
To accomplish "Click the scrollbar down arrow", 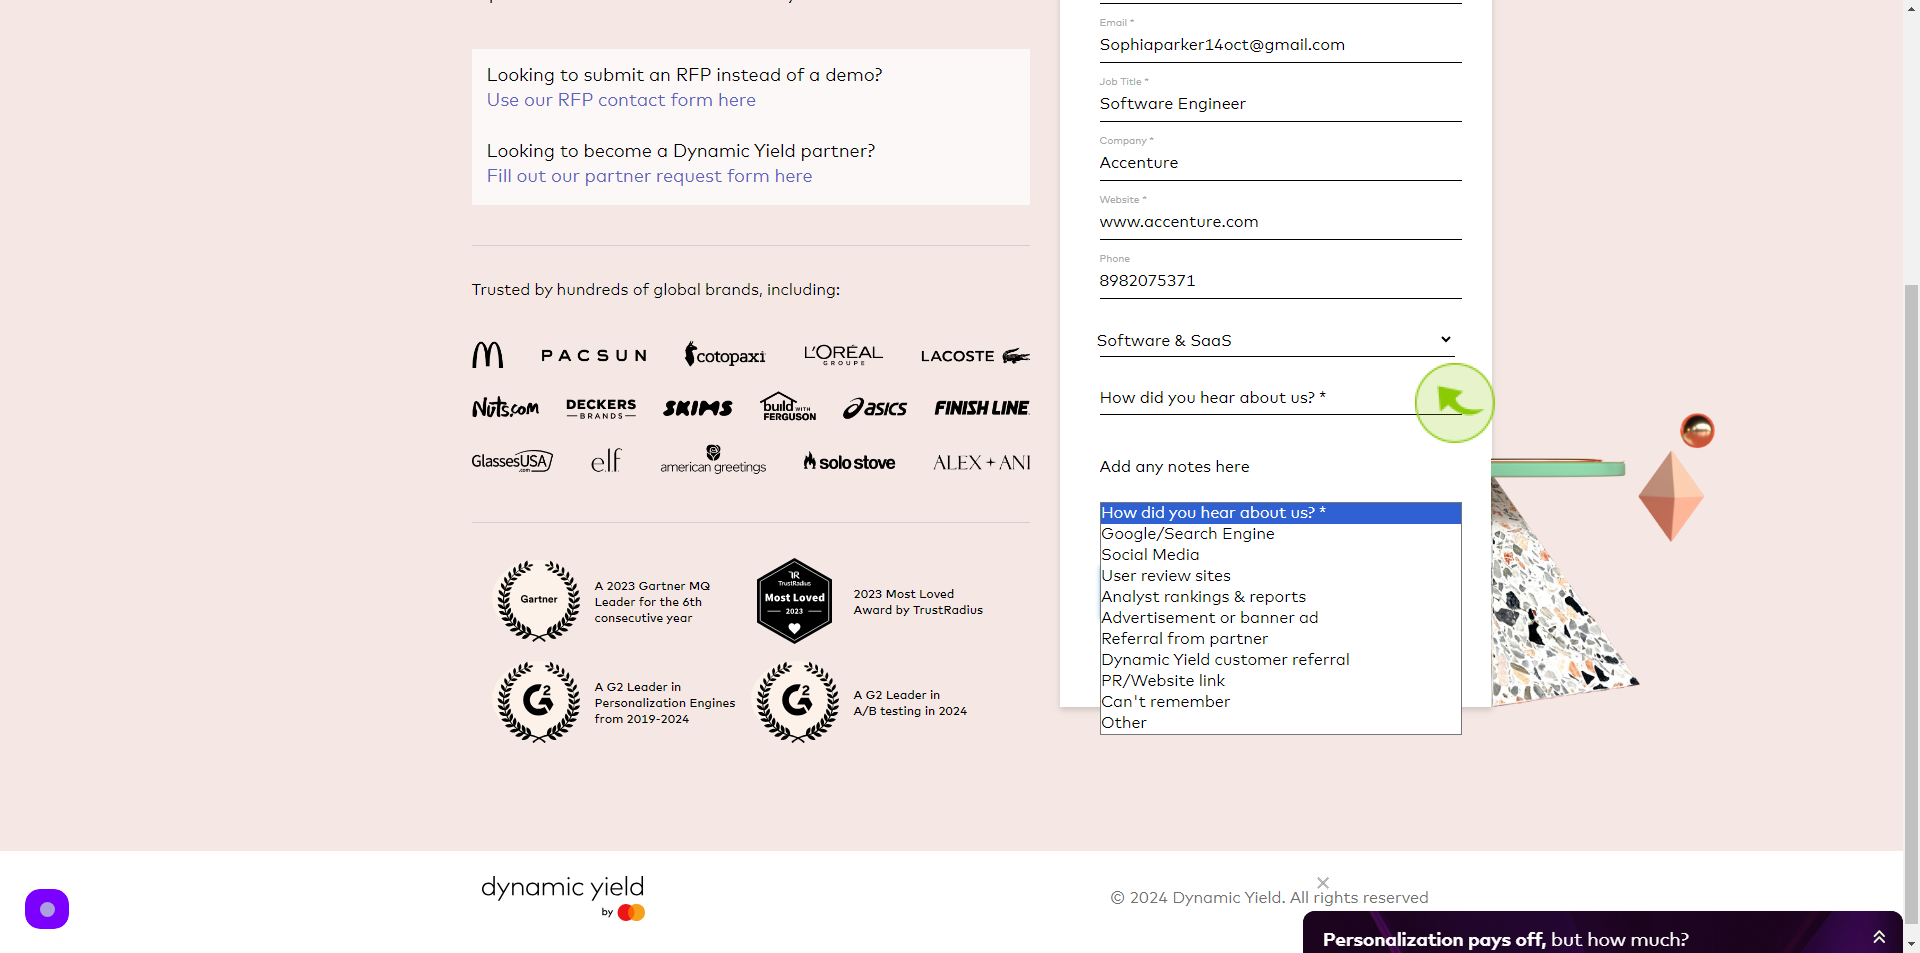I will tap(1911, 944).
